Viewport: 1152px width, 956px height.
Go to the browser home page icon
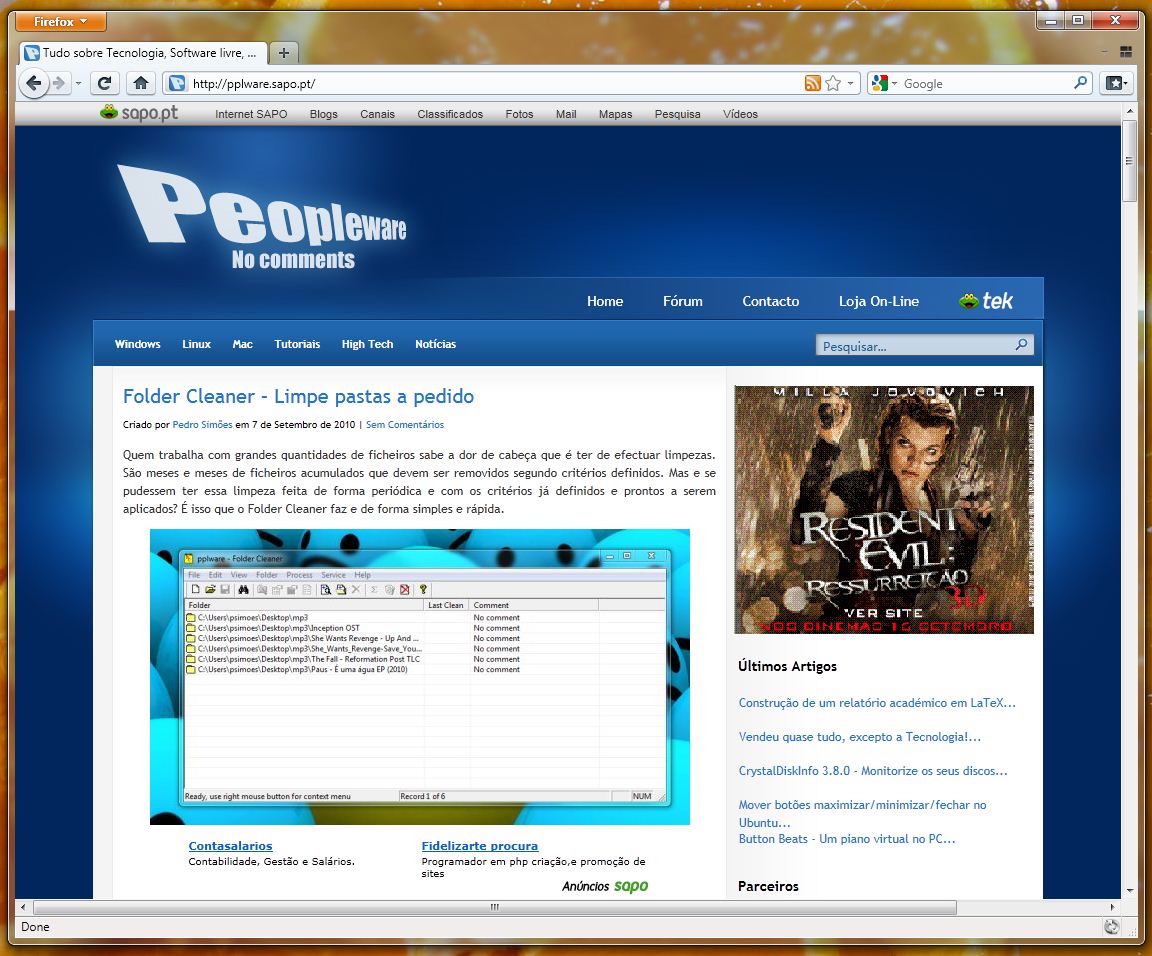click(x=141, y=83)
